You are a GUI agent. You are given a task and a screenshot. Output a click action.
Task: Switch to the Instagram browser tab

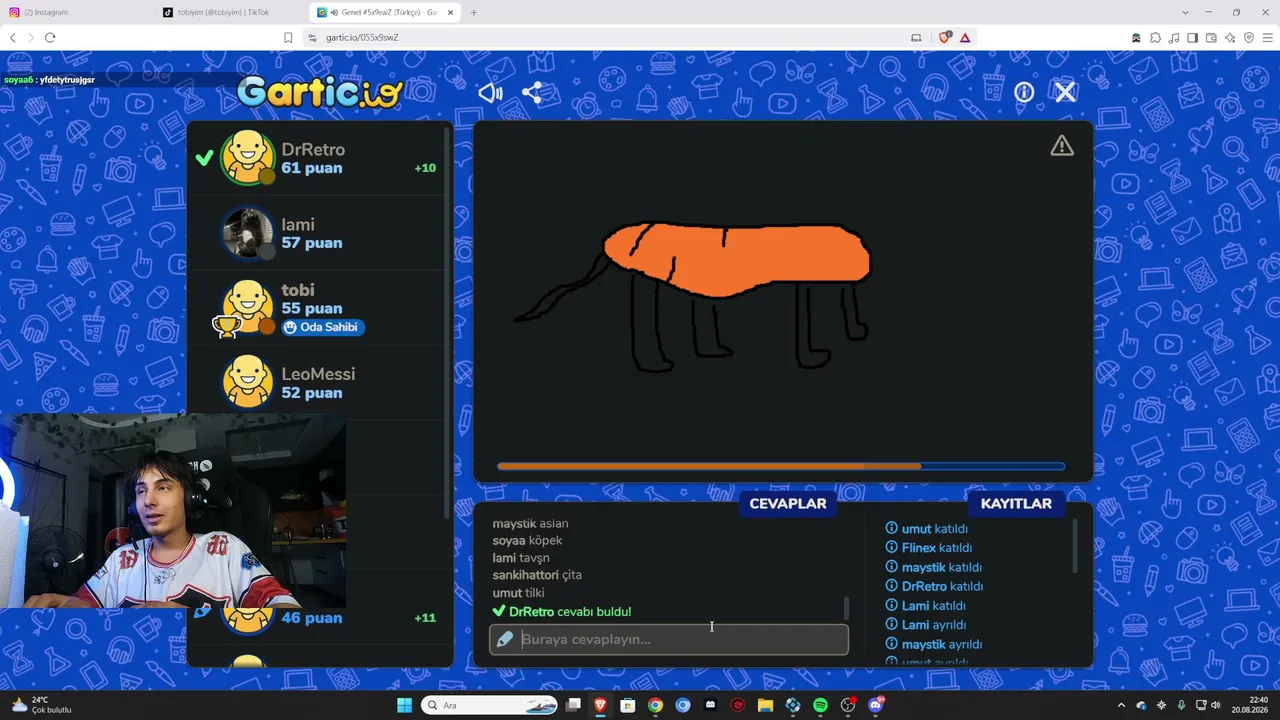78,12
